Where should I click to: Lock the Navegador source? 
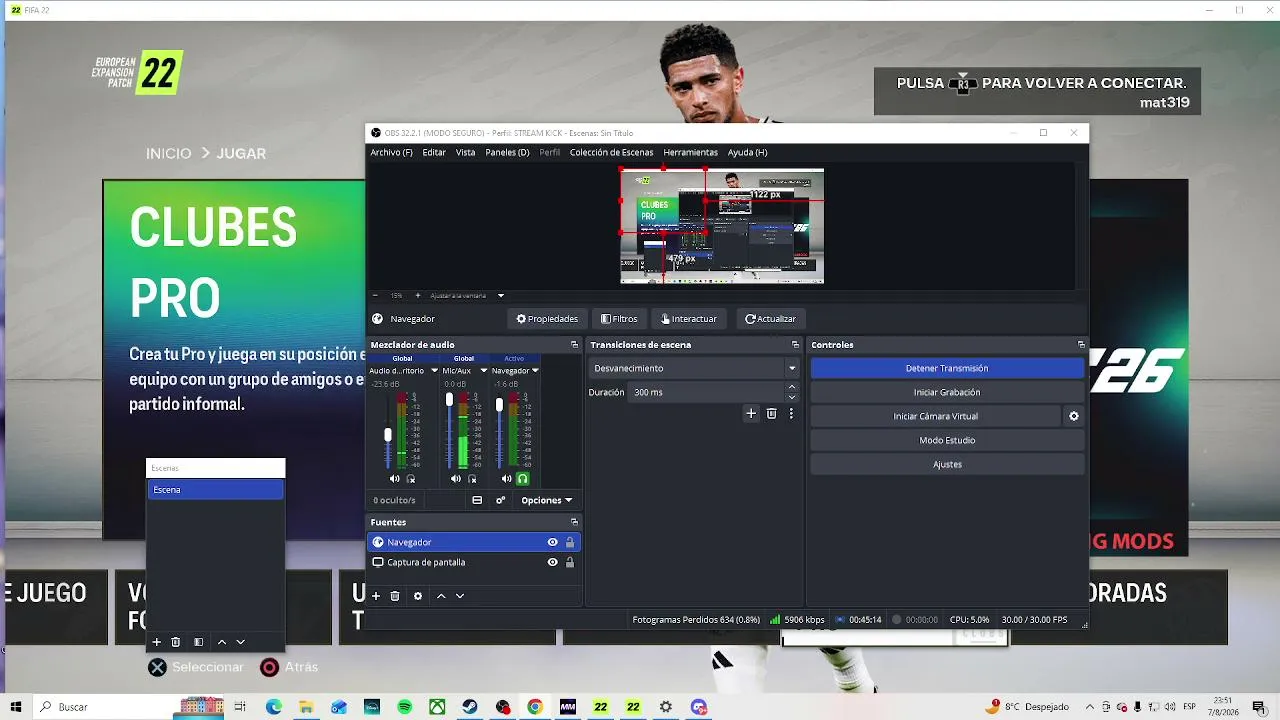click(x=570, y=542)
